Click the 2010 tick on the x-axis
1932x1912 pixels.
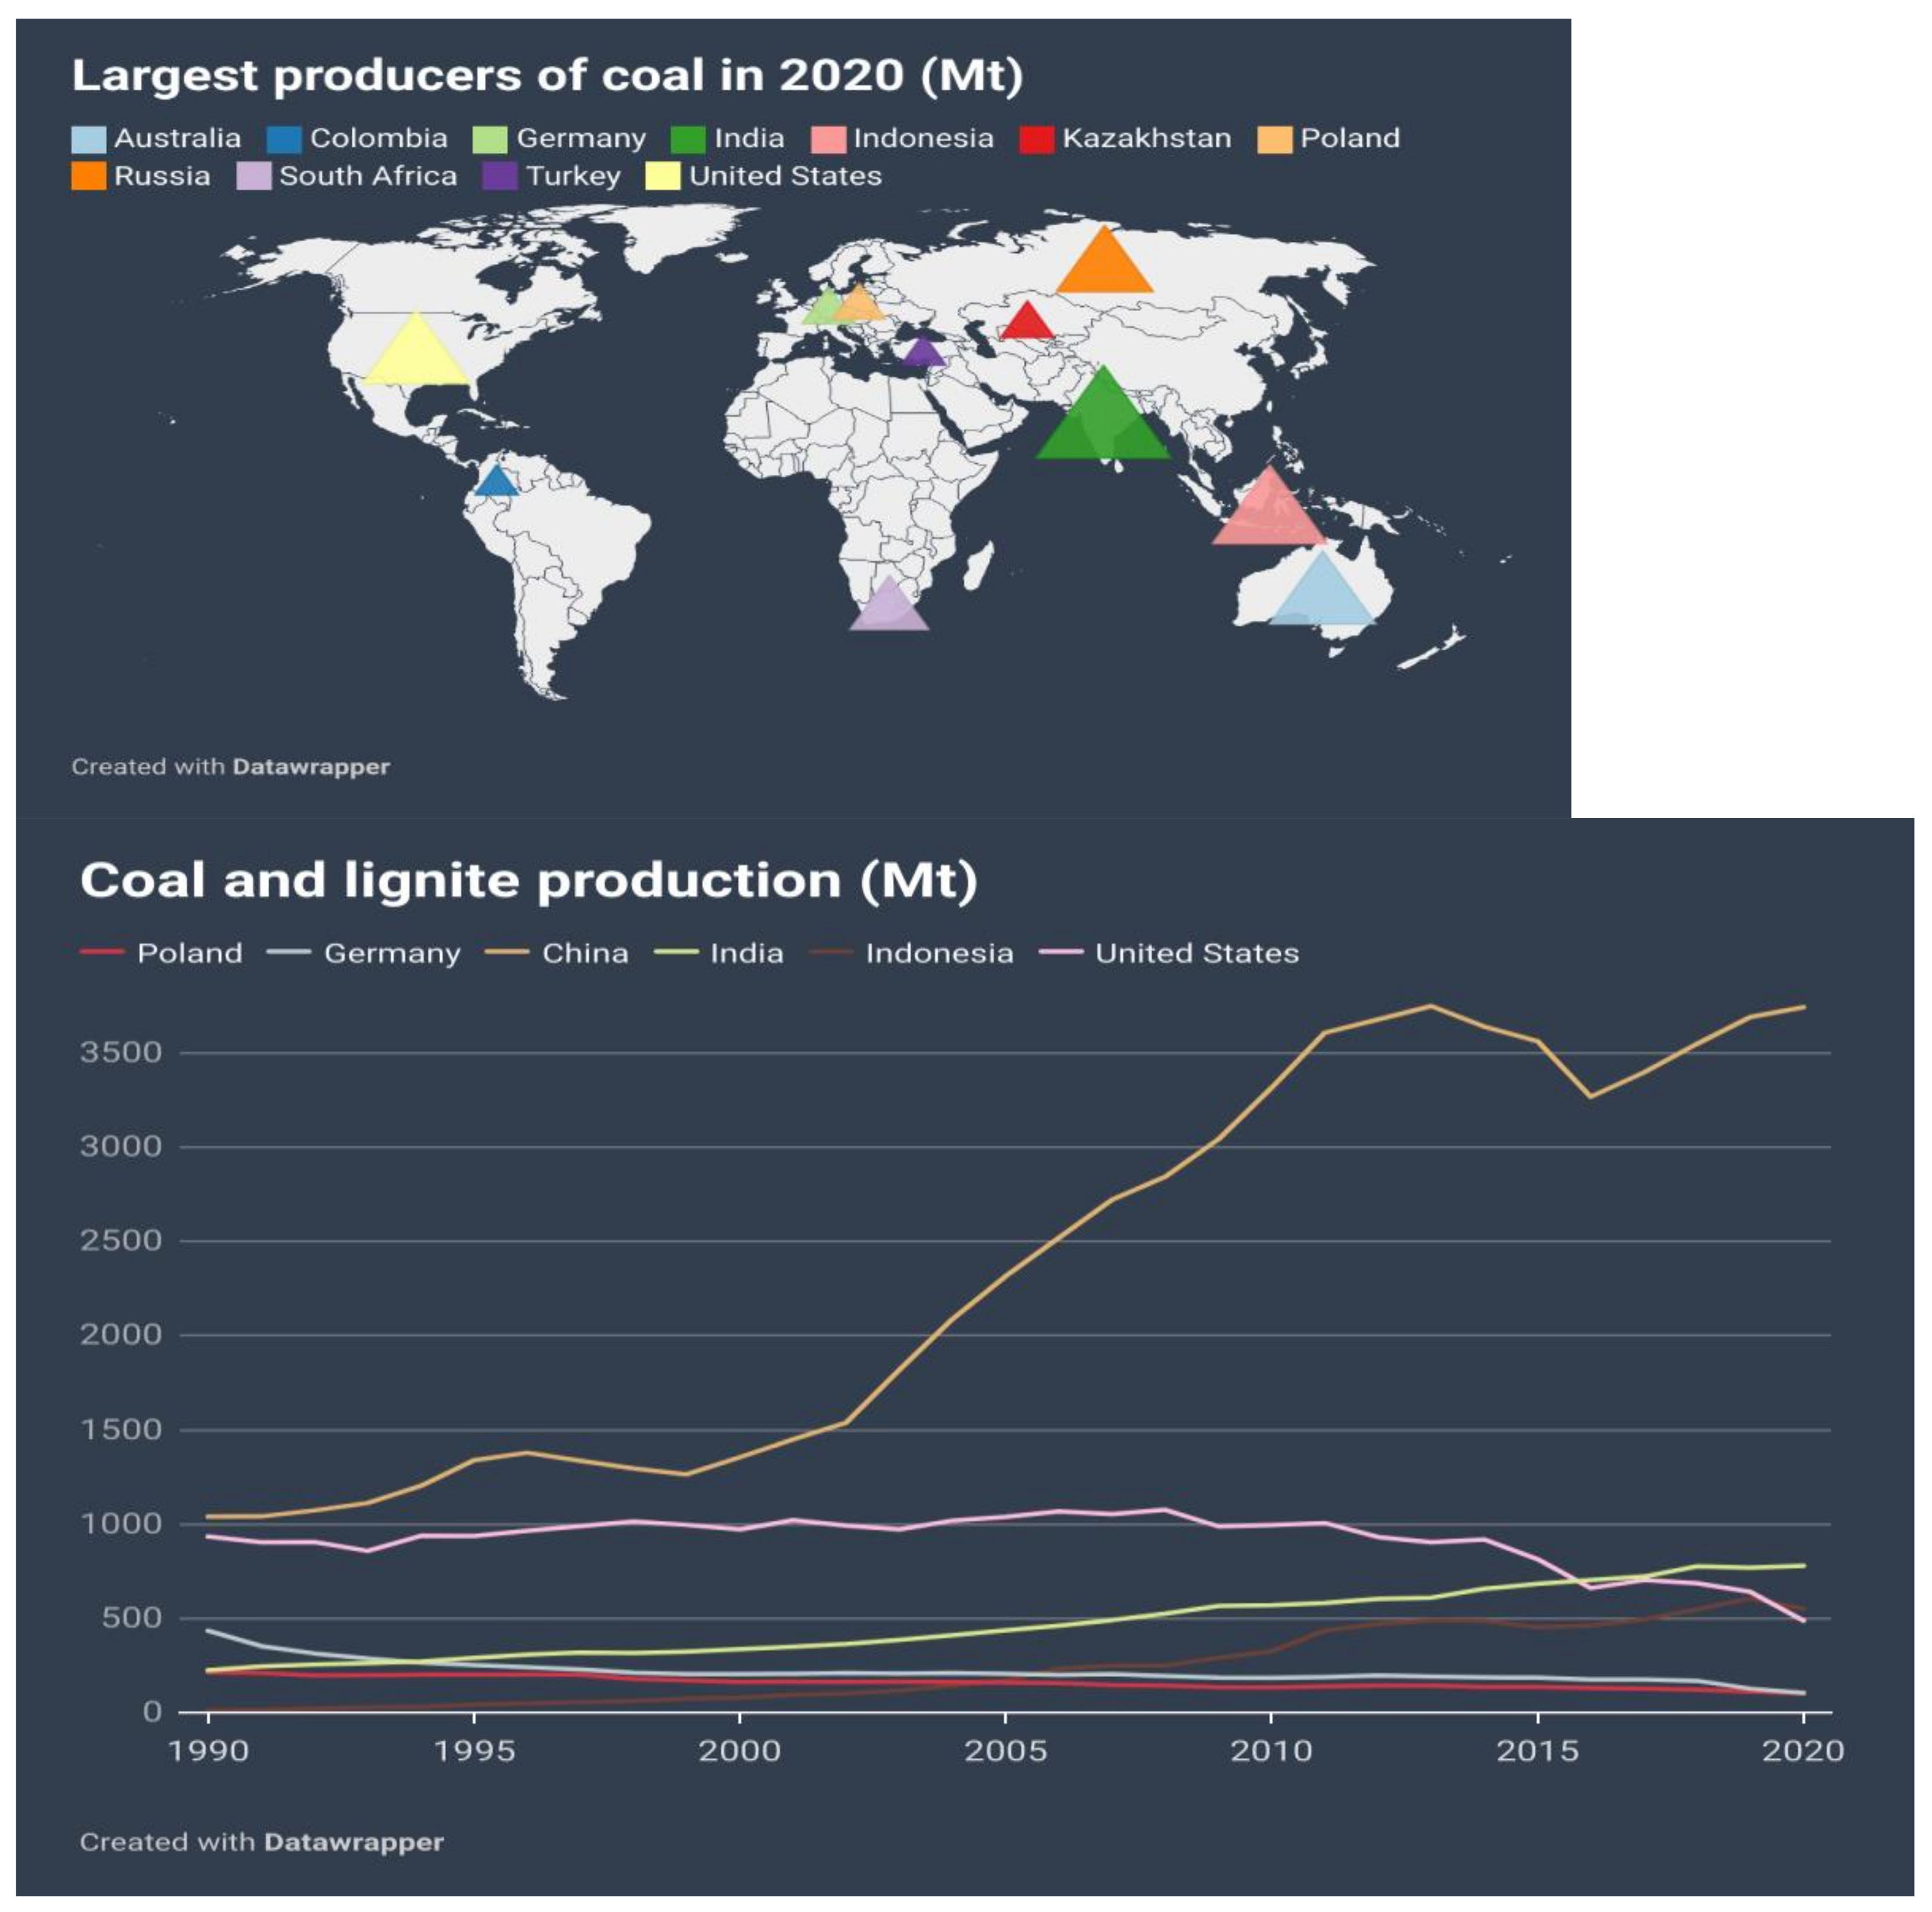(1270, 1750)
